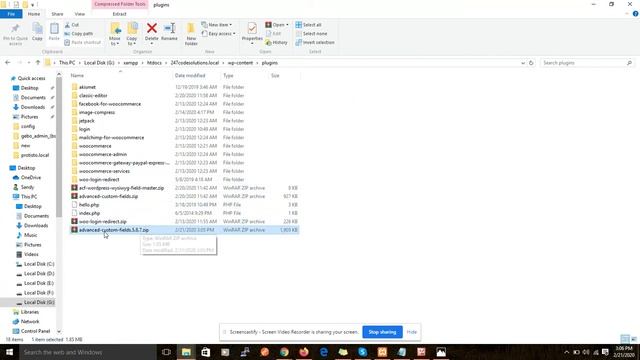This screenshot has width=640, height=360.
Task: Click This PC in address breadcrumb
Action: pos(67,63)
